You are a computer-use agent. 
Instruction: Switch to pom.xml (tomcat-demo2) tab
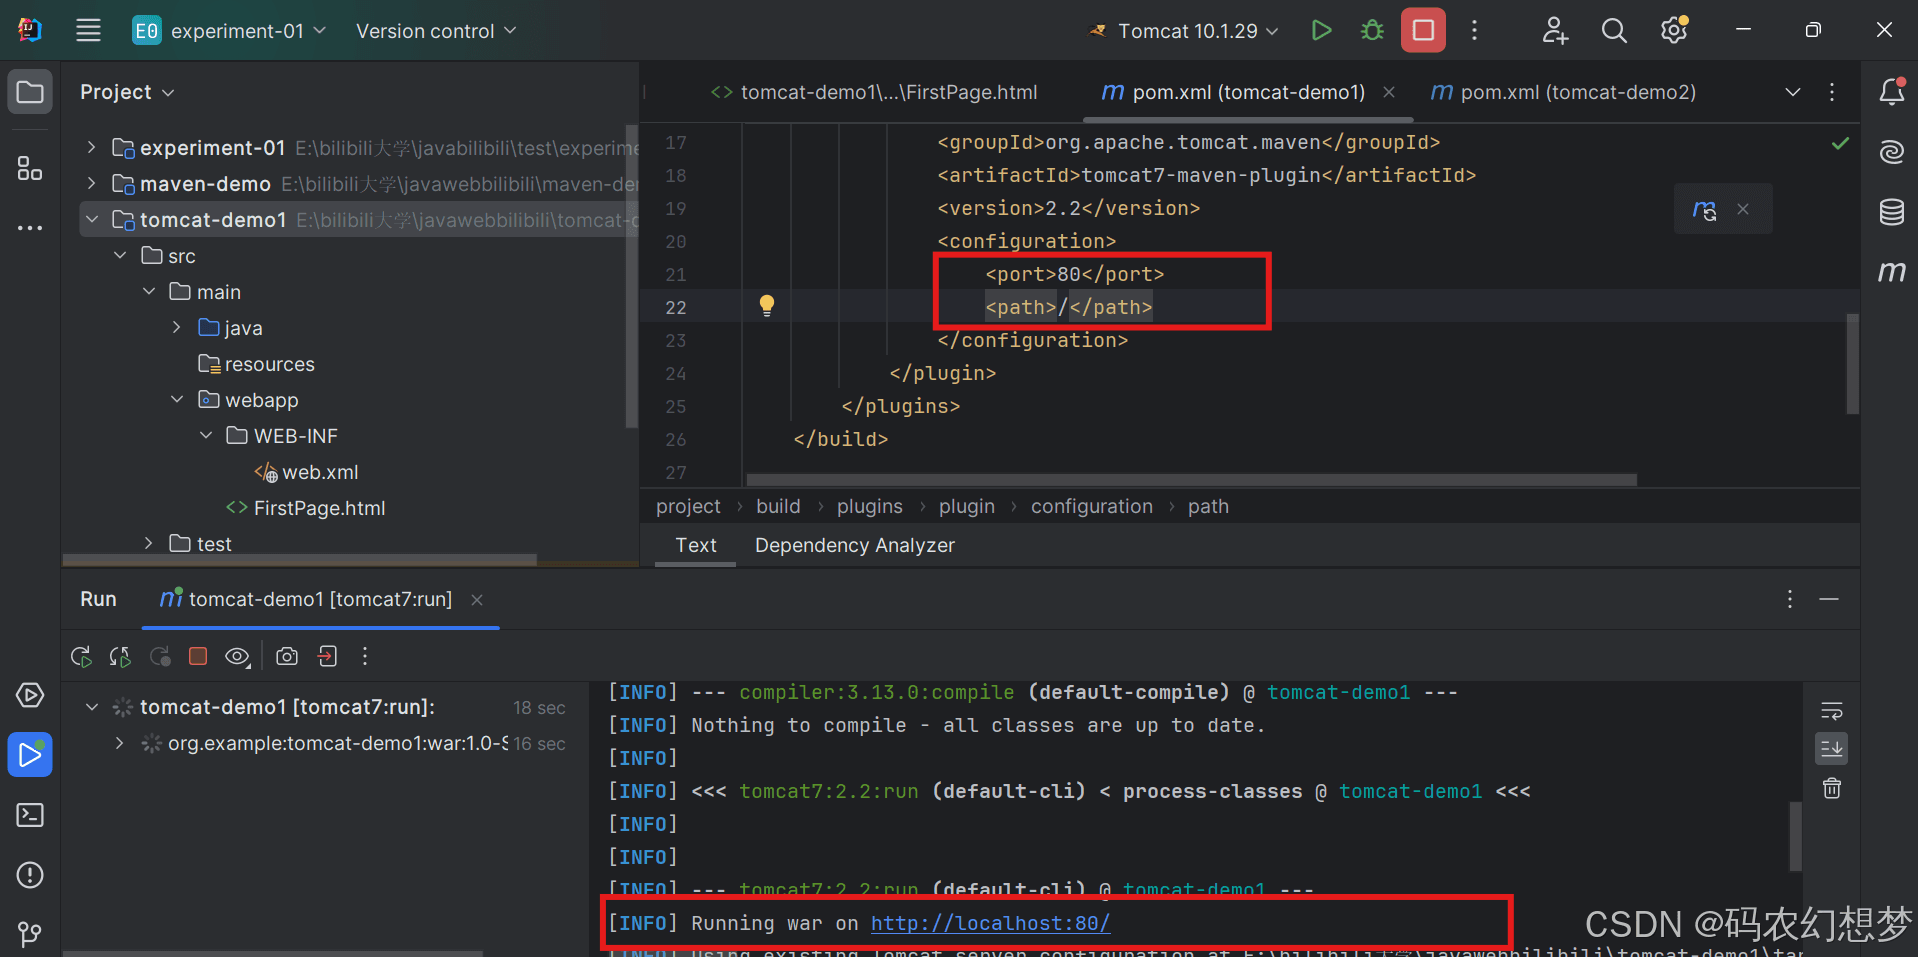pyautogui.click(x=1577, y=92)
